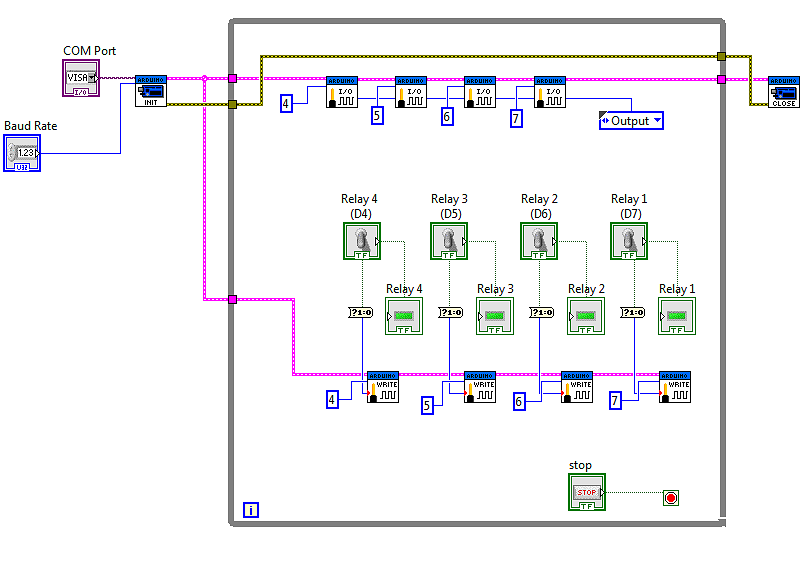
Task: Select the Relay 3 LED indicator terminal
Action: pyautogui.click(x=495, y=316)
